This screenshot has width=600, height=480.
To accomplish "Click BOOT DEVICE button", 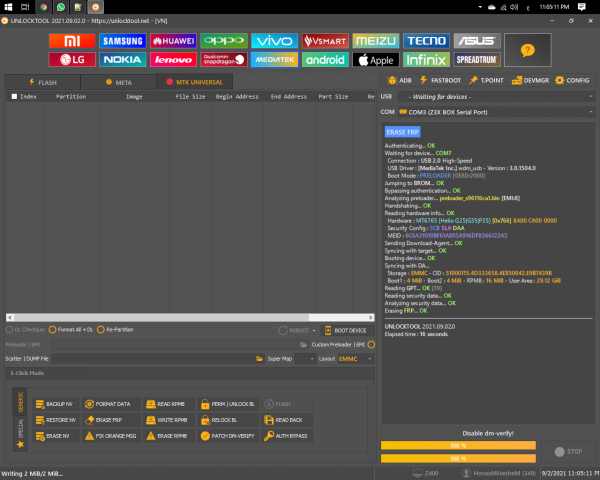I will pos(346,330).
